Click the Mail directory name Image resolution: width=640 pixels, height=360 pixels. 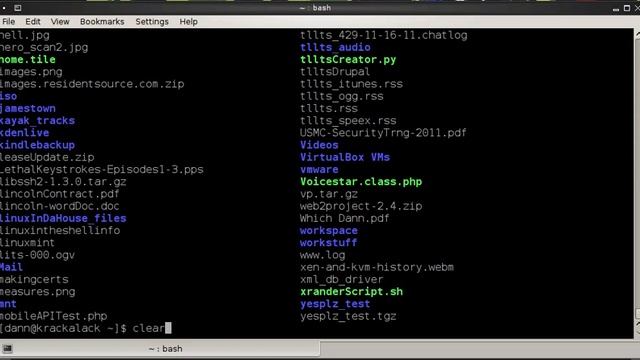click(11, 267)
